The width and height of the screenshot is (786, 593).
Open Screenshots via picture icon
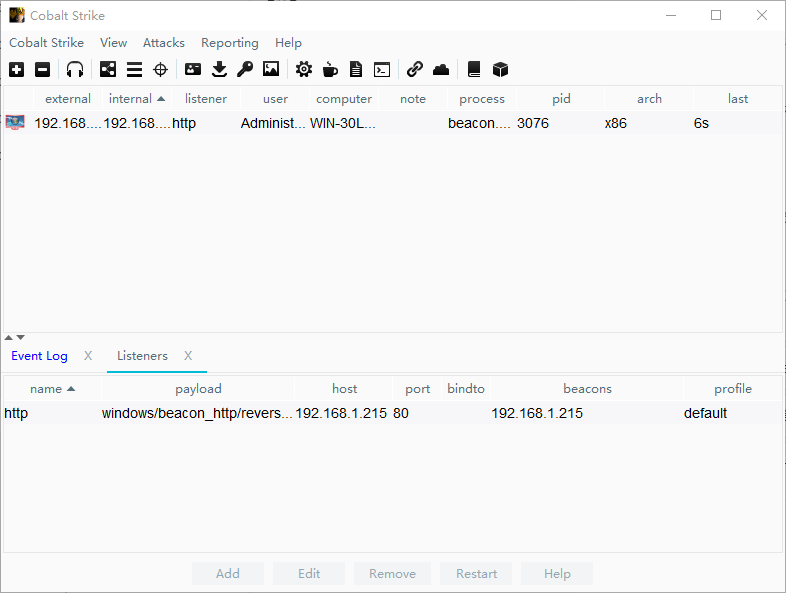pos(271,69)
